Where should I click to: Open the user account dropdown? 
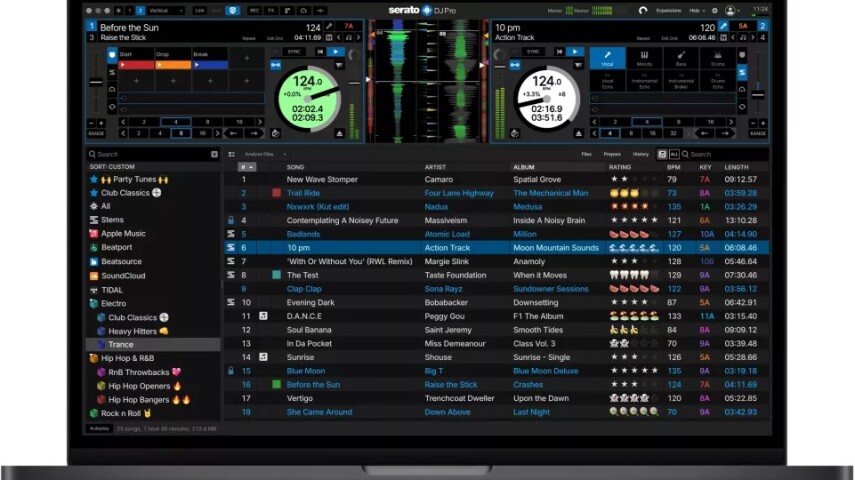point(733,10)
